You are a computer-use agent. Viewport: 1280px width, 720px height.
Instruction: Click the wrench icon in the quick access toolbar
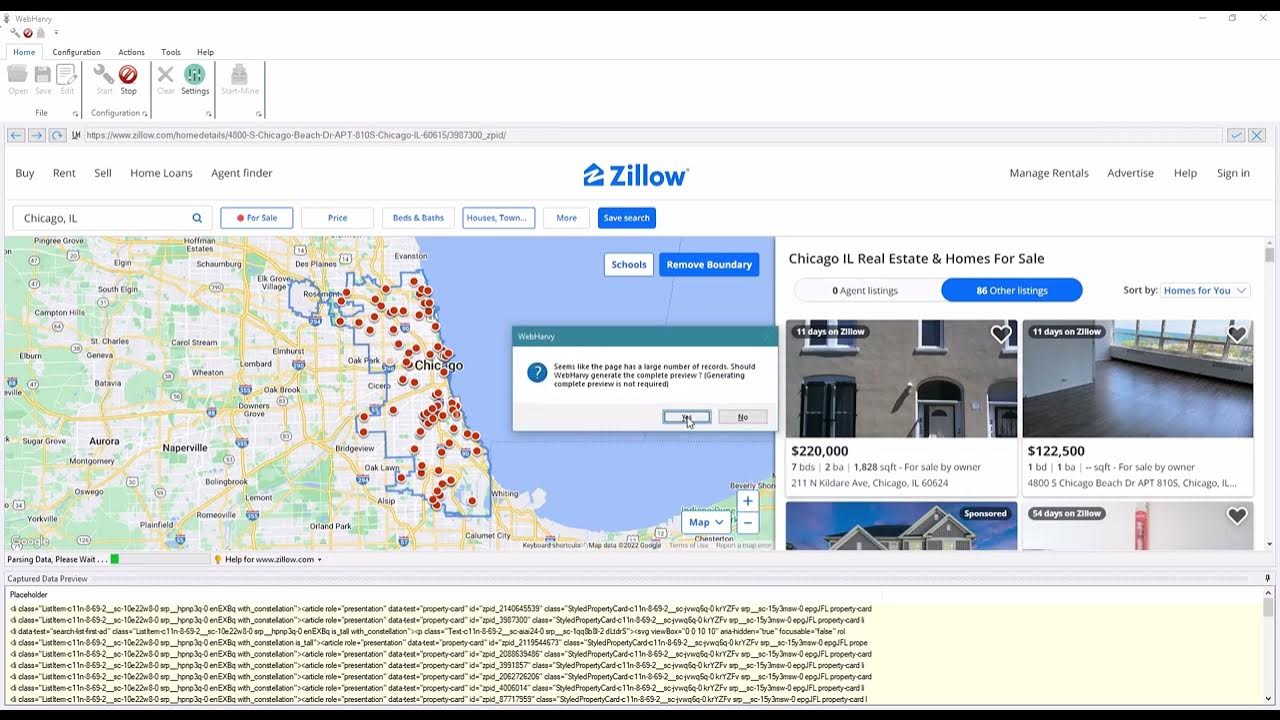pyautogui.click(x=16, y=32)
